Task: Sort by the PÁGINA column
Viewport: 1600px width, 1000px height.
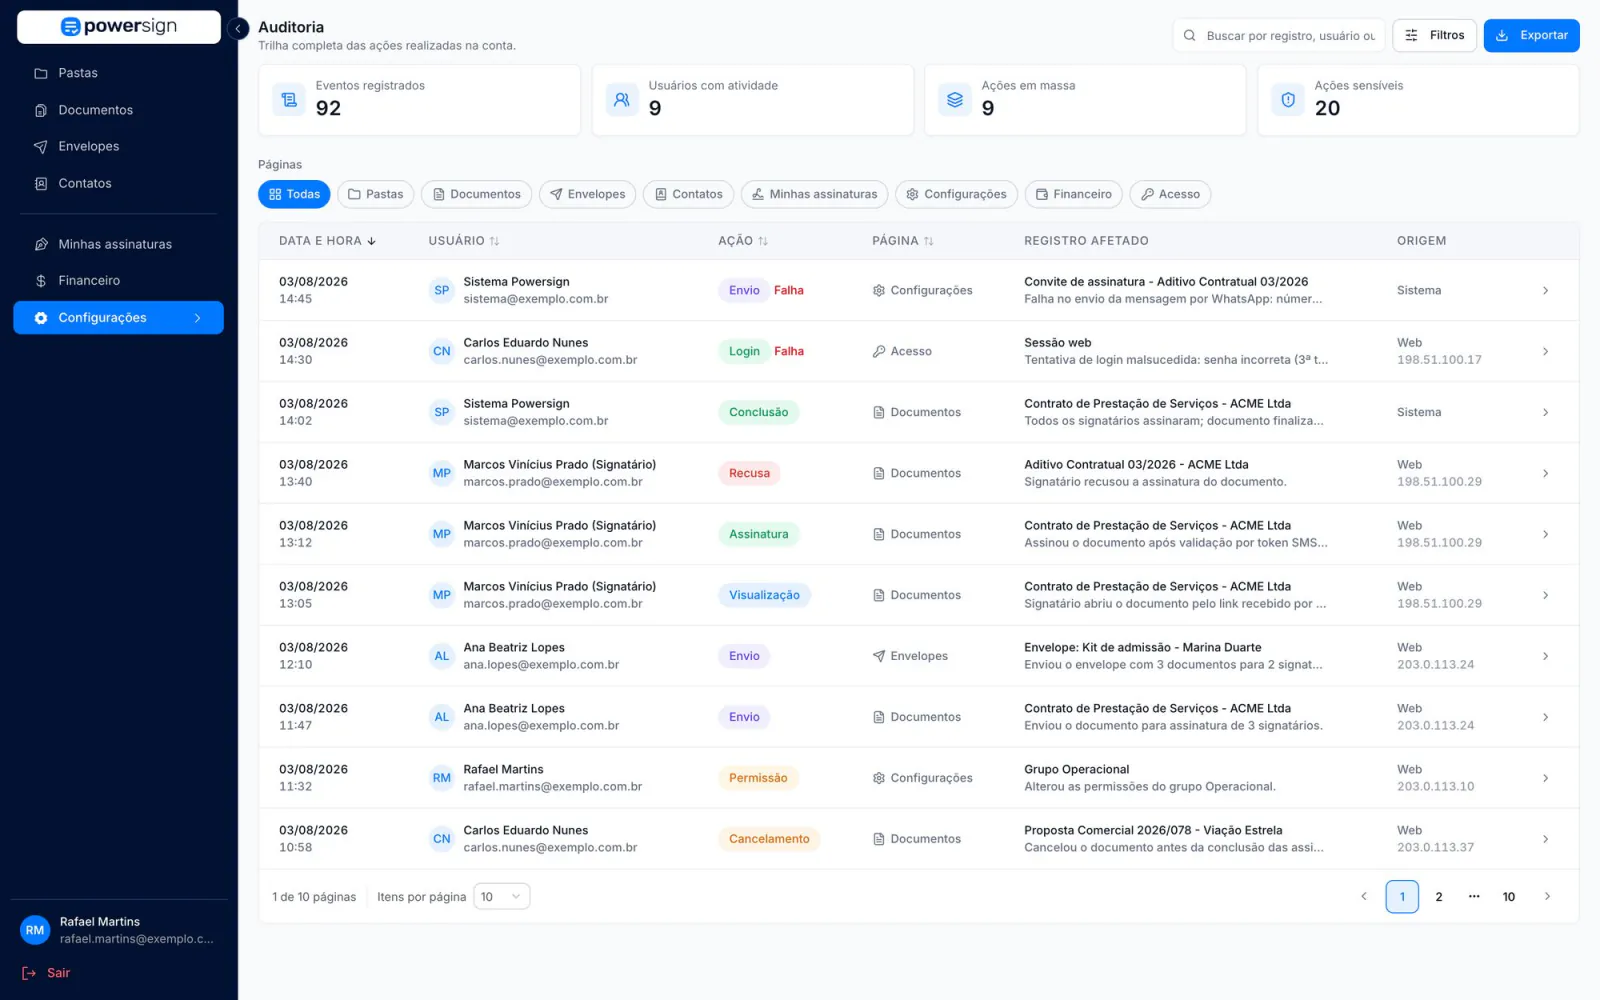Action: [902, 241]
